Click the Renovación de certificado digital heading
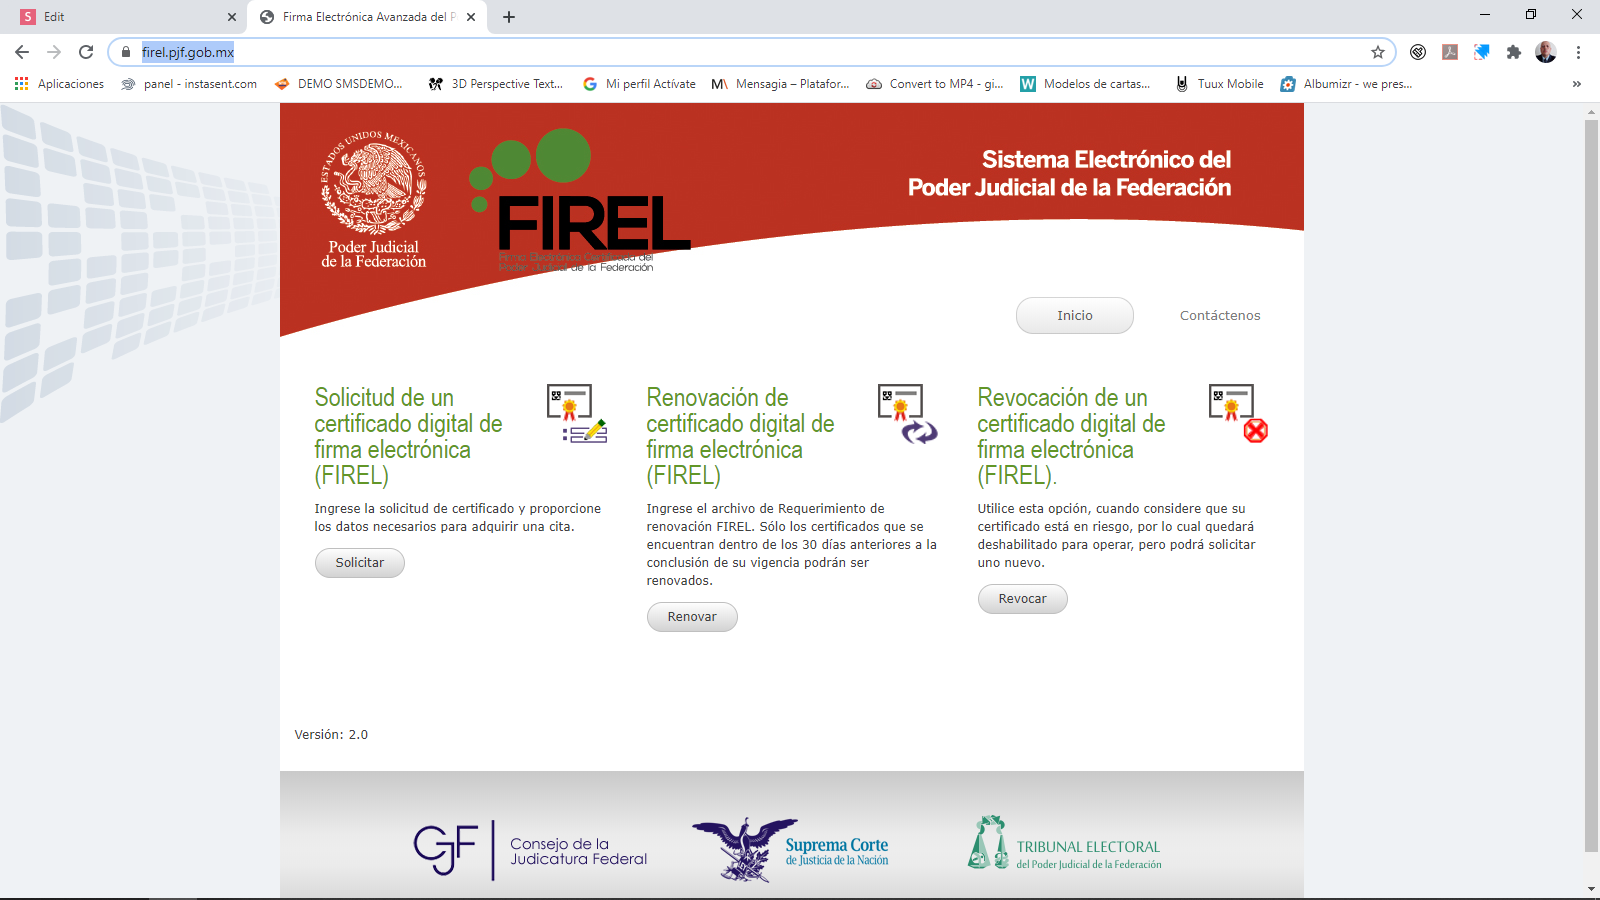Viewport: 1600px width, 900px height. point(740,436)
